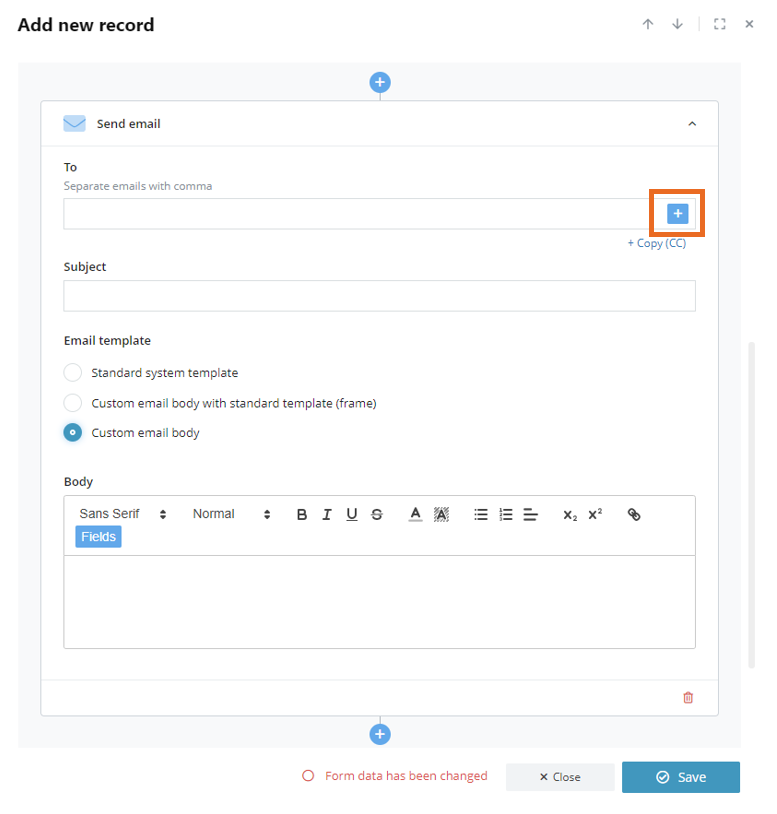
Task: Click the Bold formatting icon
Action: tap(302, 514)
